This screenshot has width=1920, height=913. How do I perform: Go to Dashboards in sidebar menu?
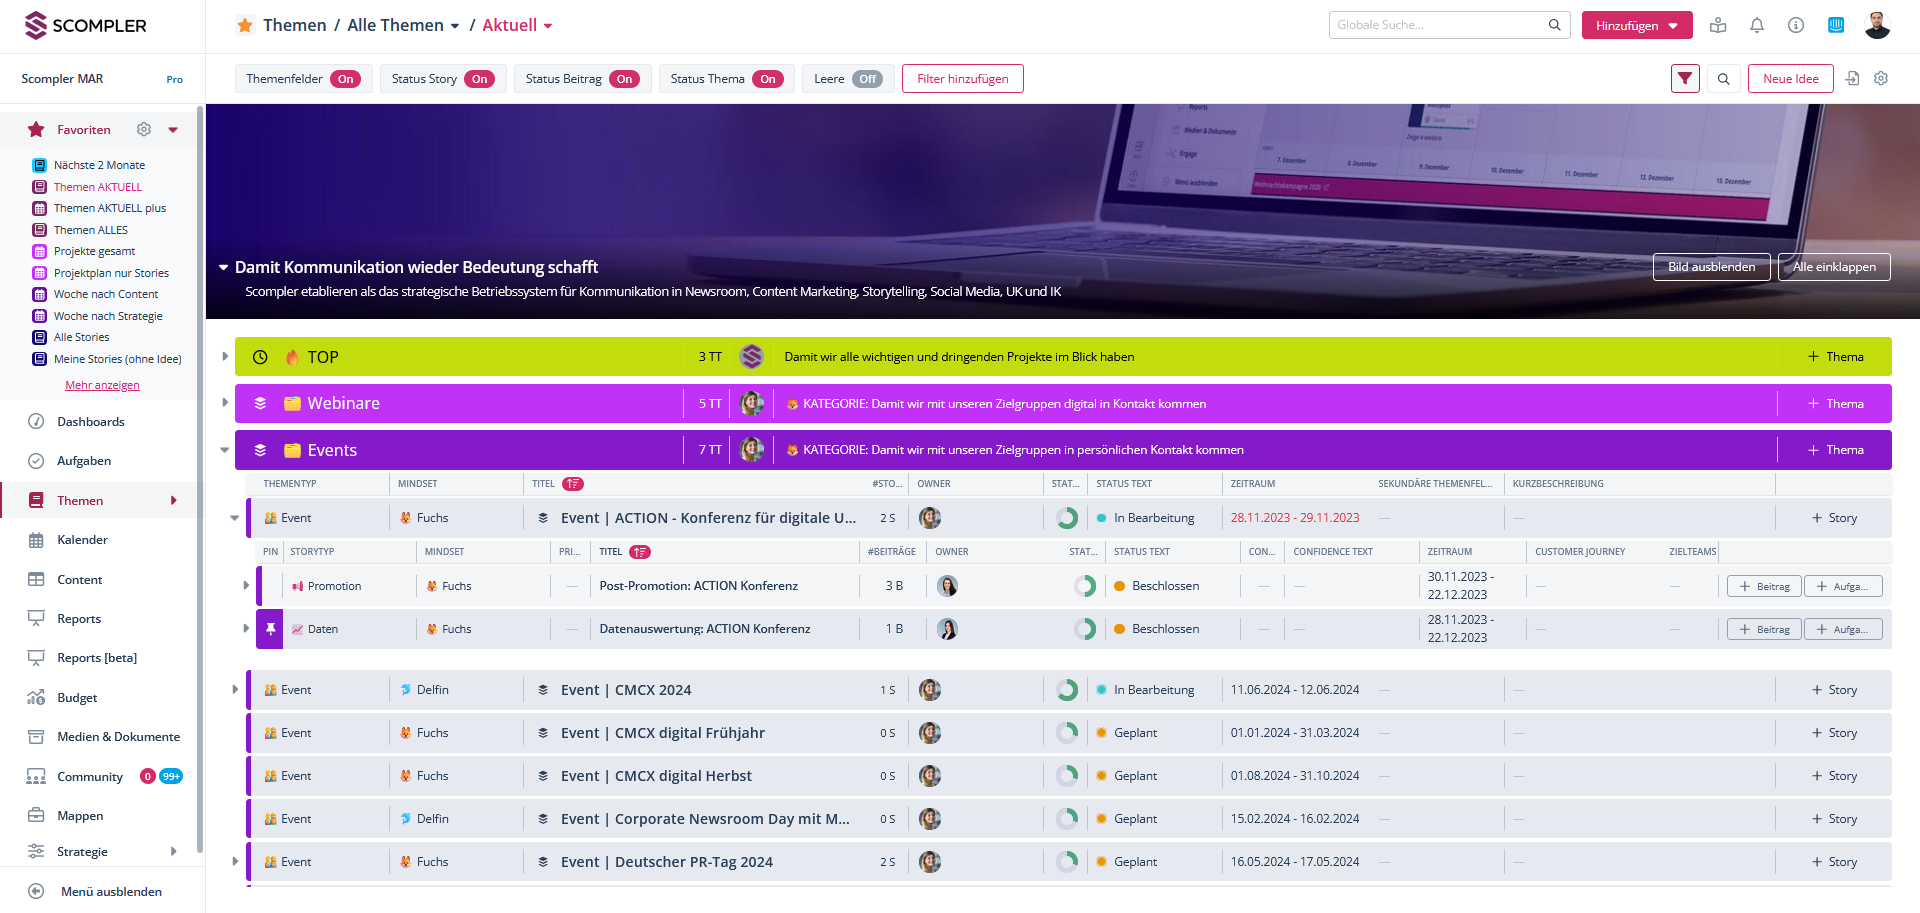click(x=90, y=422)
